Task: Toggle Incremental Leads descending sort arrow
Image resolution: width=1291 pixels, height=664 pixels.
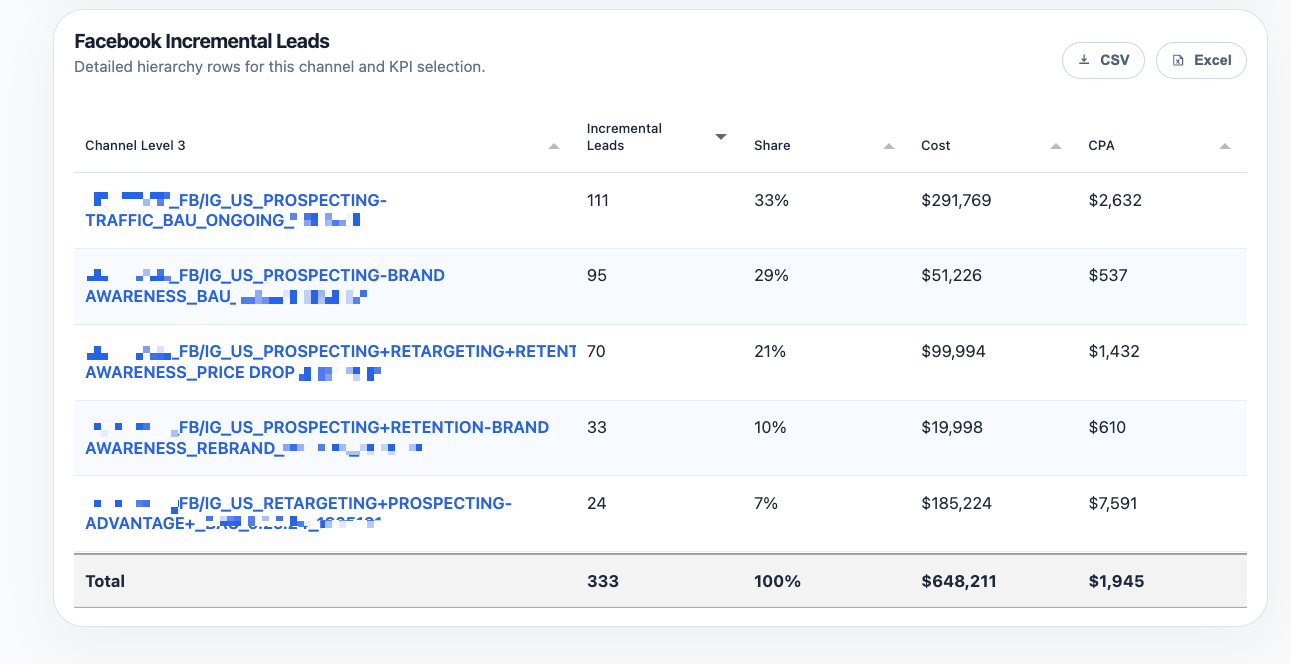Action: (721, 137)
